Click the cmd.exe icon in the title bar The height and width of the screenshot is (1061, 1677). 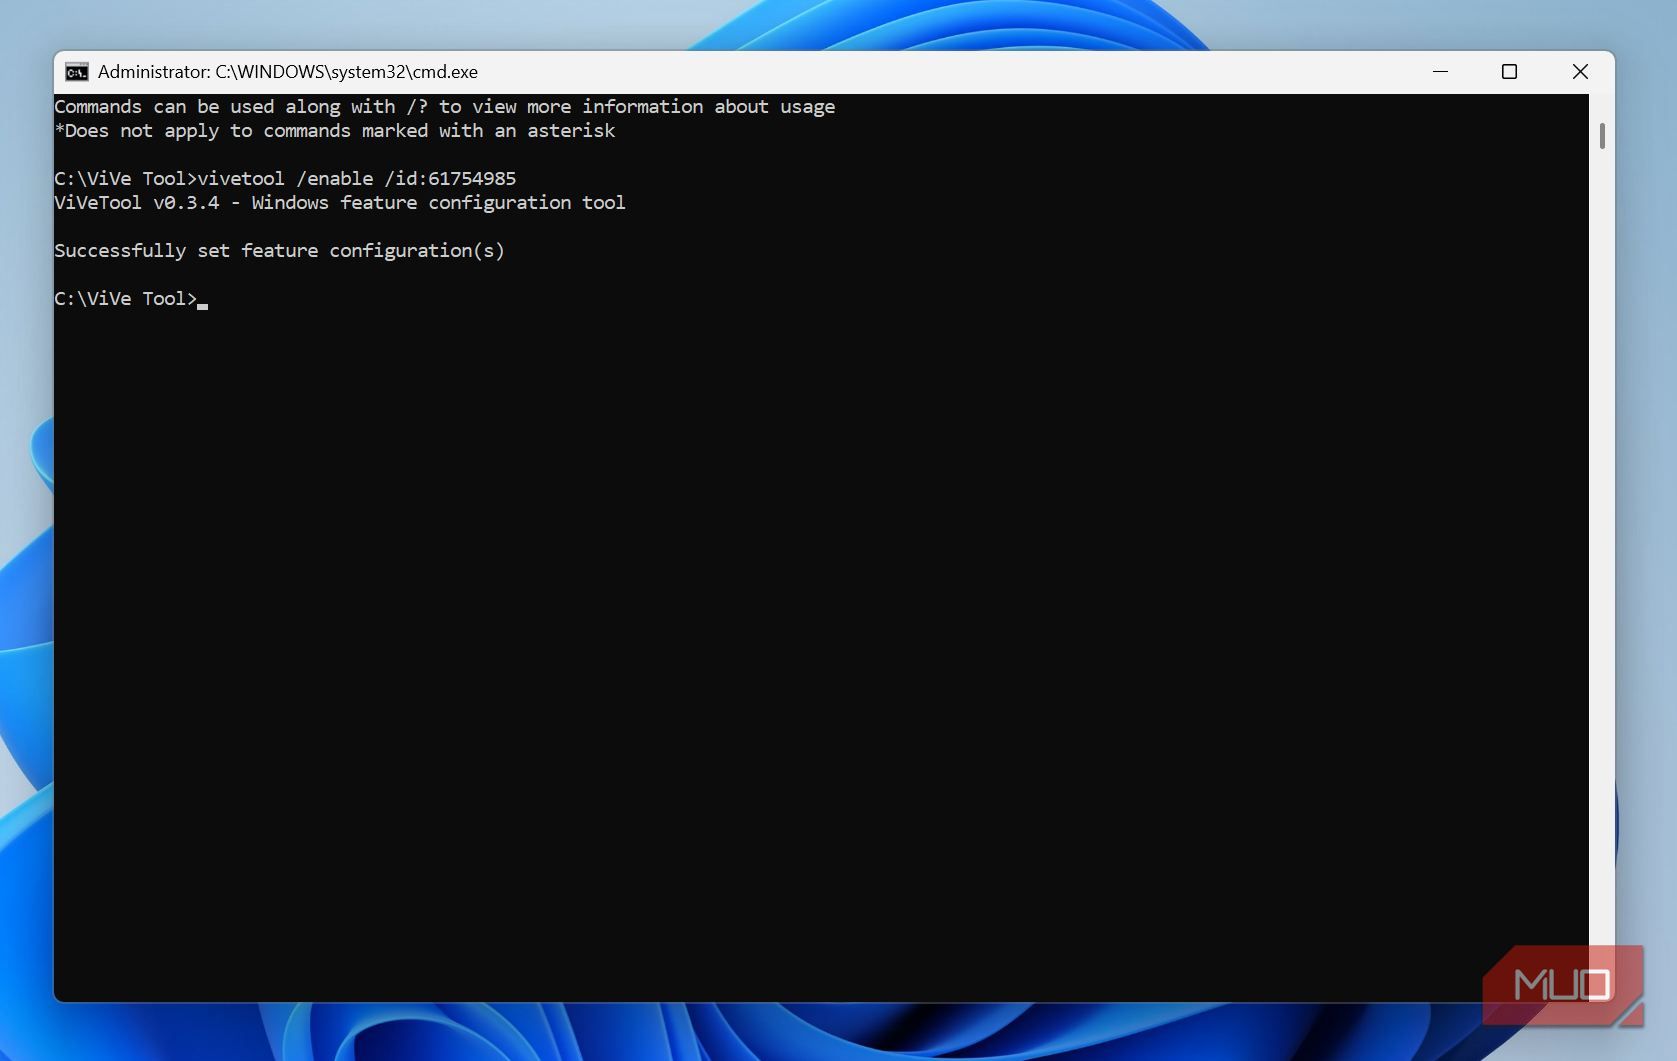click(76, 72)
